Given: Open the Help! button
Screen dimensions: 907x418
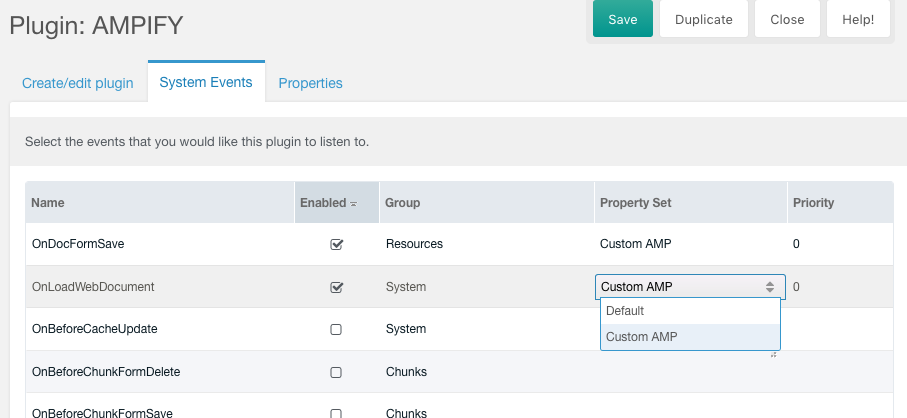Looking at the screenshot, I should [x=858, y=19].
